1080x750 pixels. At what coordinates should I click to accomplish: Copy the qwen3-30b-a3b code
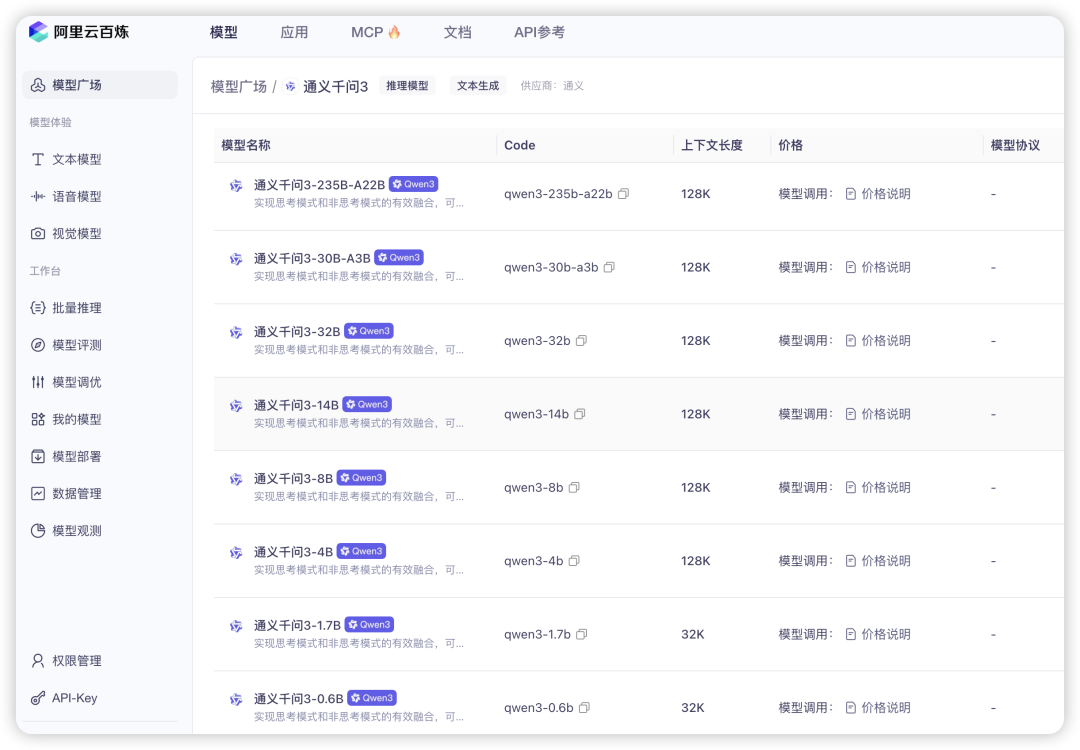[609, 267]
